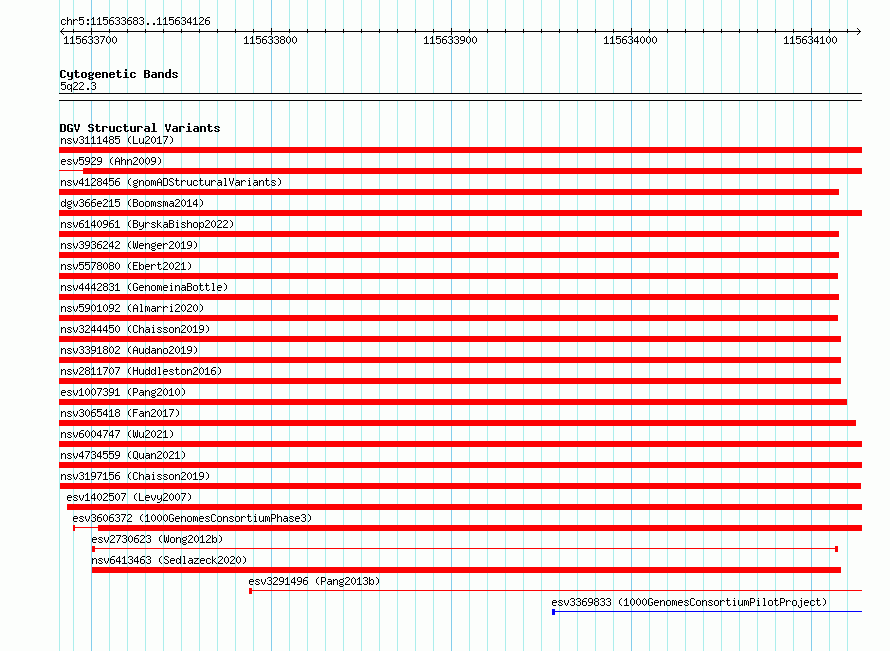This screenshot has height=651, width=890.
Task: Click ruler position 115634100
Action: click(x=810, y=40)
